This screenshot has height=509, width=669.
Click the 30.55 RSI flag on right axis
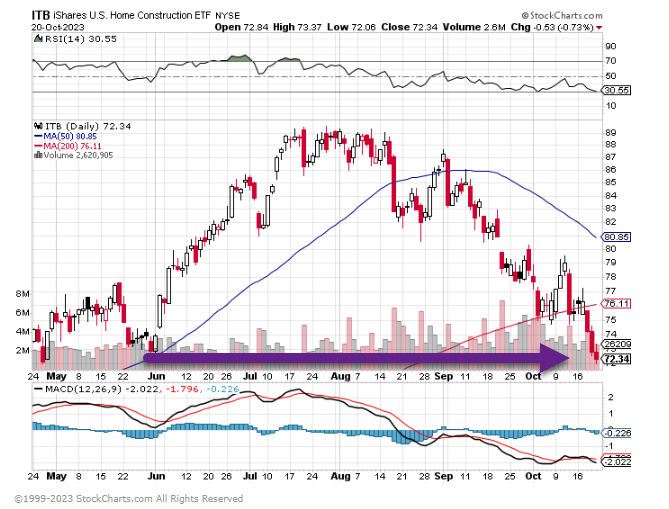coord(616,90)
